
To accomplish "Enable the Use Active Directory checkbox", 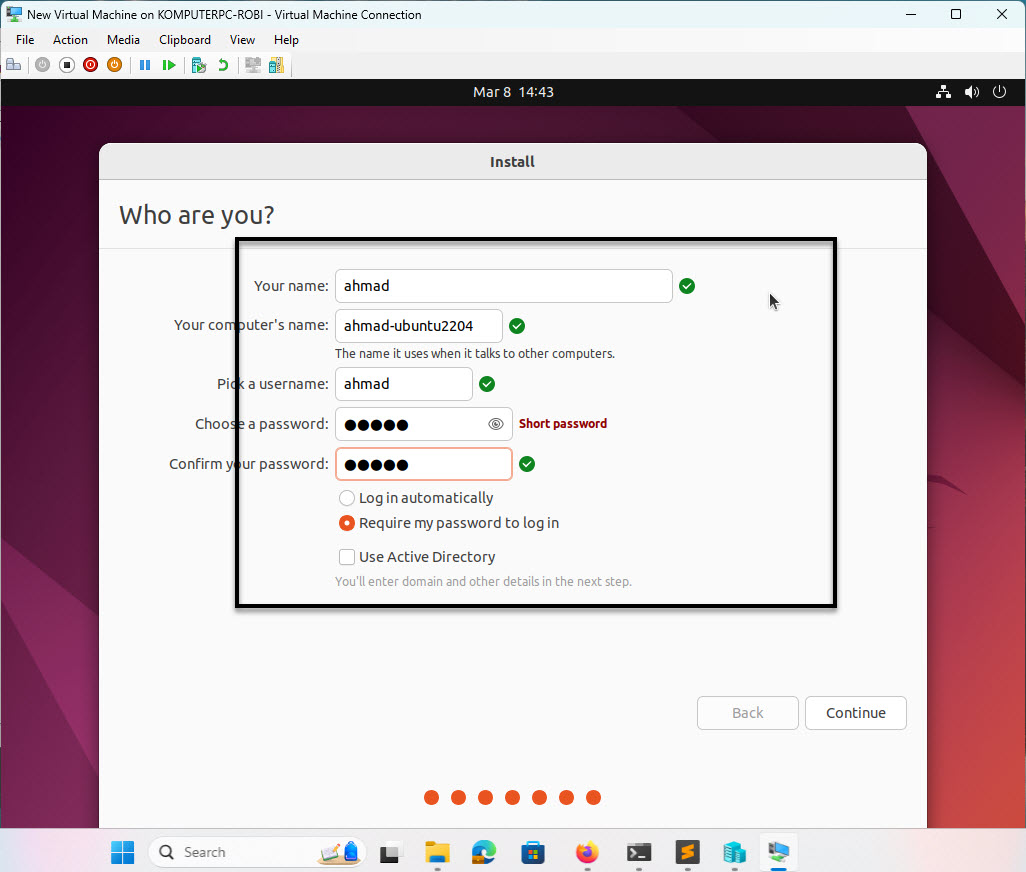I will point(346,557).
